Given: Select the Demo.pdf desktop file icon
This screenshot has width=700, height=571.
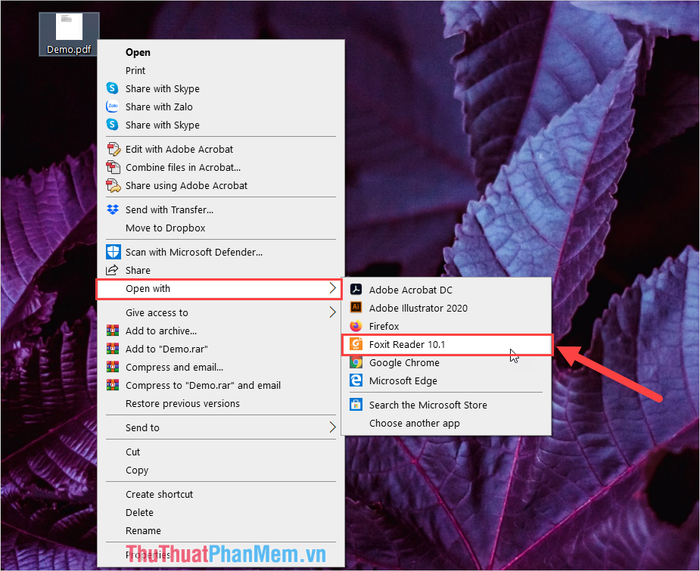Looking at the screenshot, I should 69,34.
